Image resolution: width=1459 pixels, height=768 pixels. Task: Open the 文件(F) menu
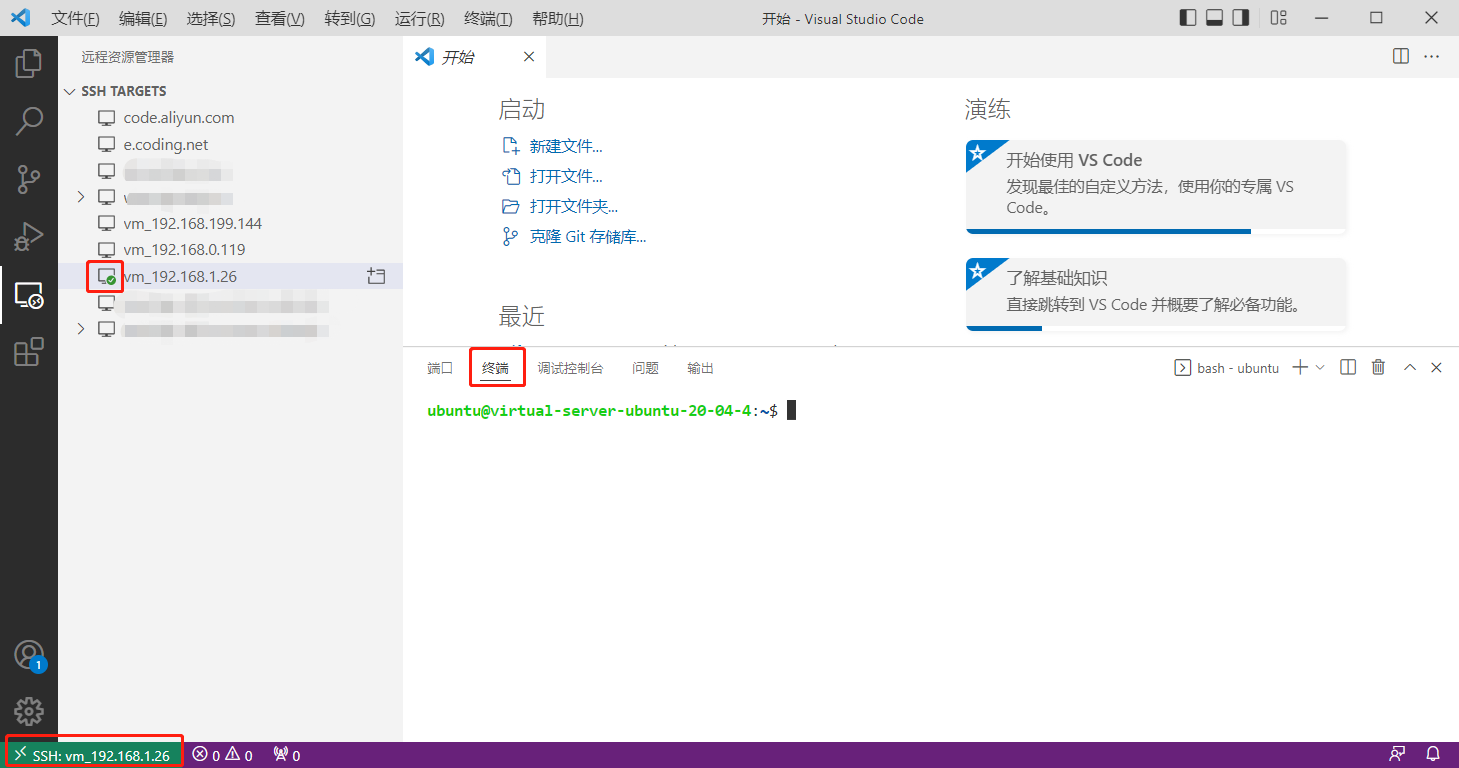pos(75,19)
